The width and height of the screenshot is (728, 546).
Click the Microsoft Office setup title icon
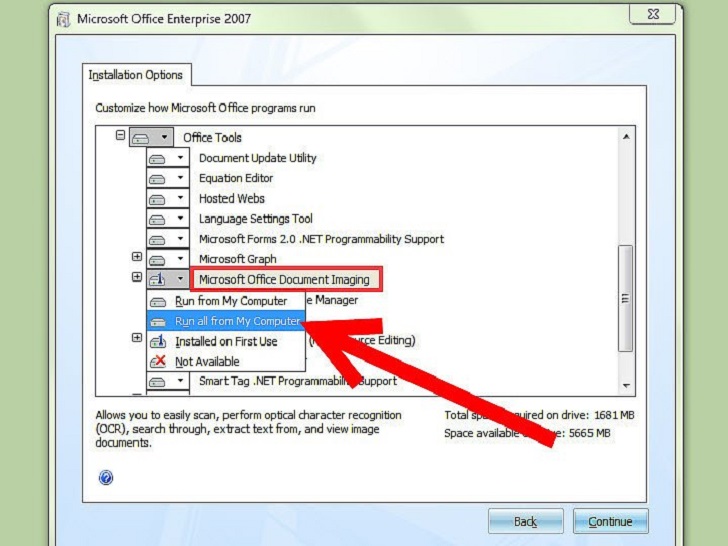coord(64,20)
